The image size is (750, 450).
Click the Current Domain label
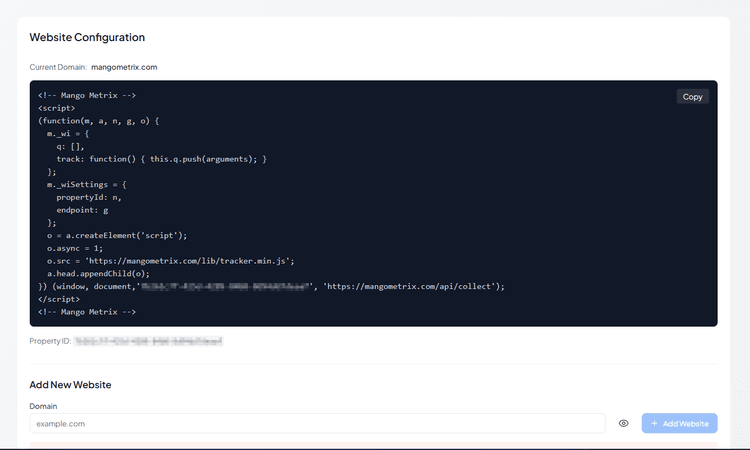(57, 67)
